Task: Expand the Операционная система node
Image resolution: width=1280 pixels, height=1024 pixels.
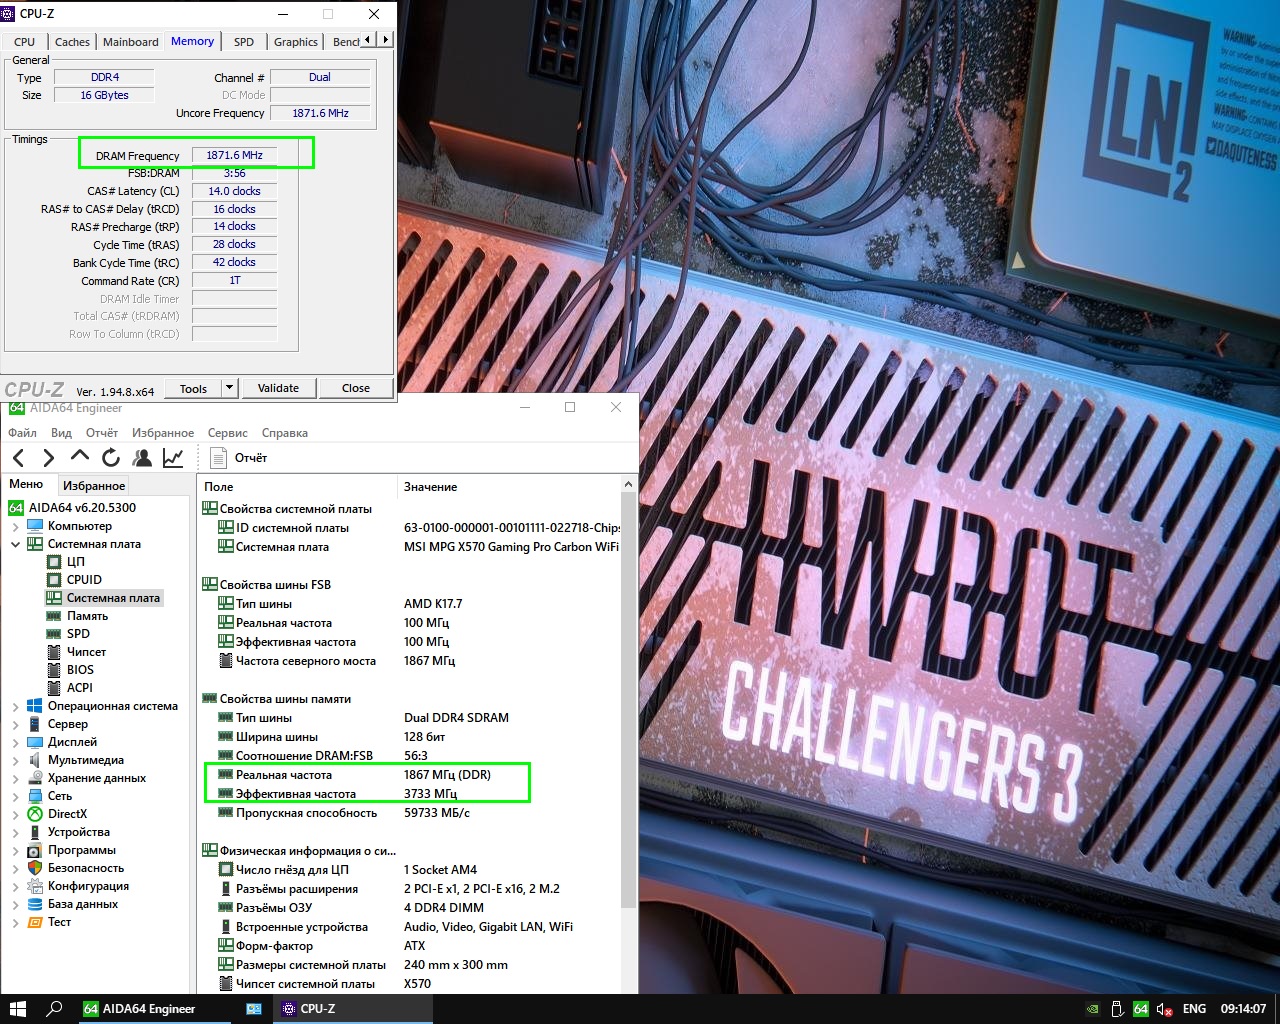Action: 15,706
